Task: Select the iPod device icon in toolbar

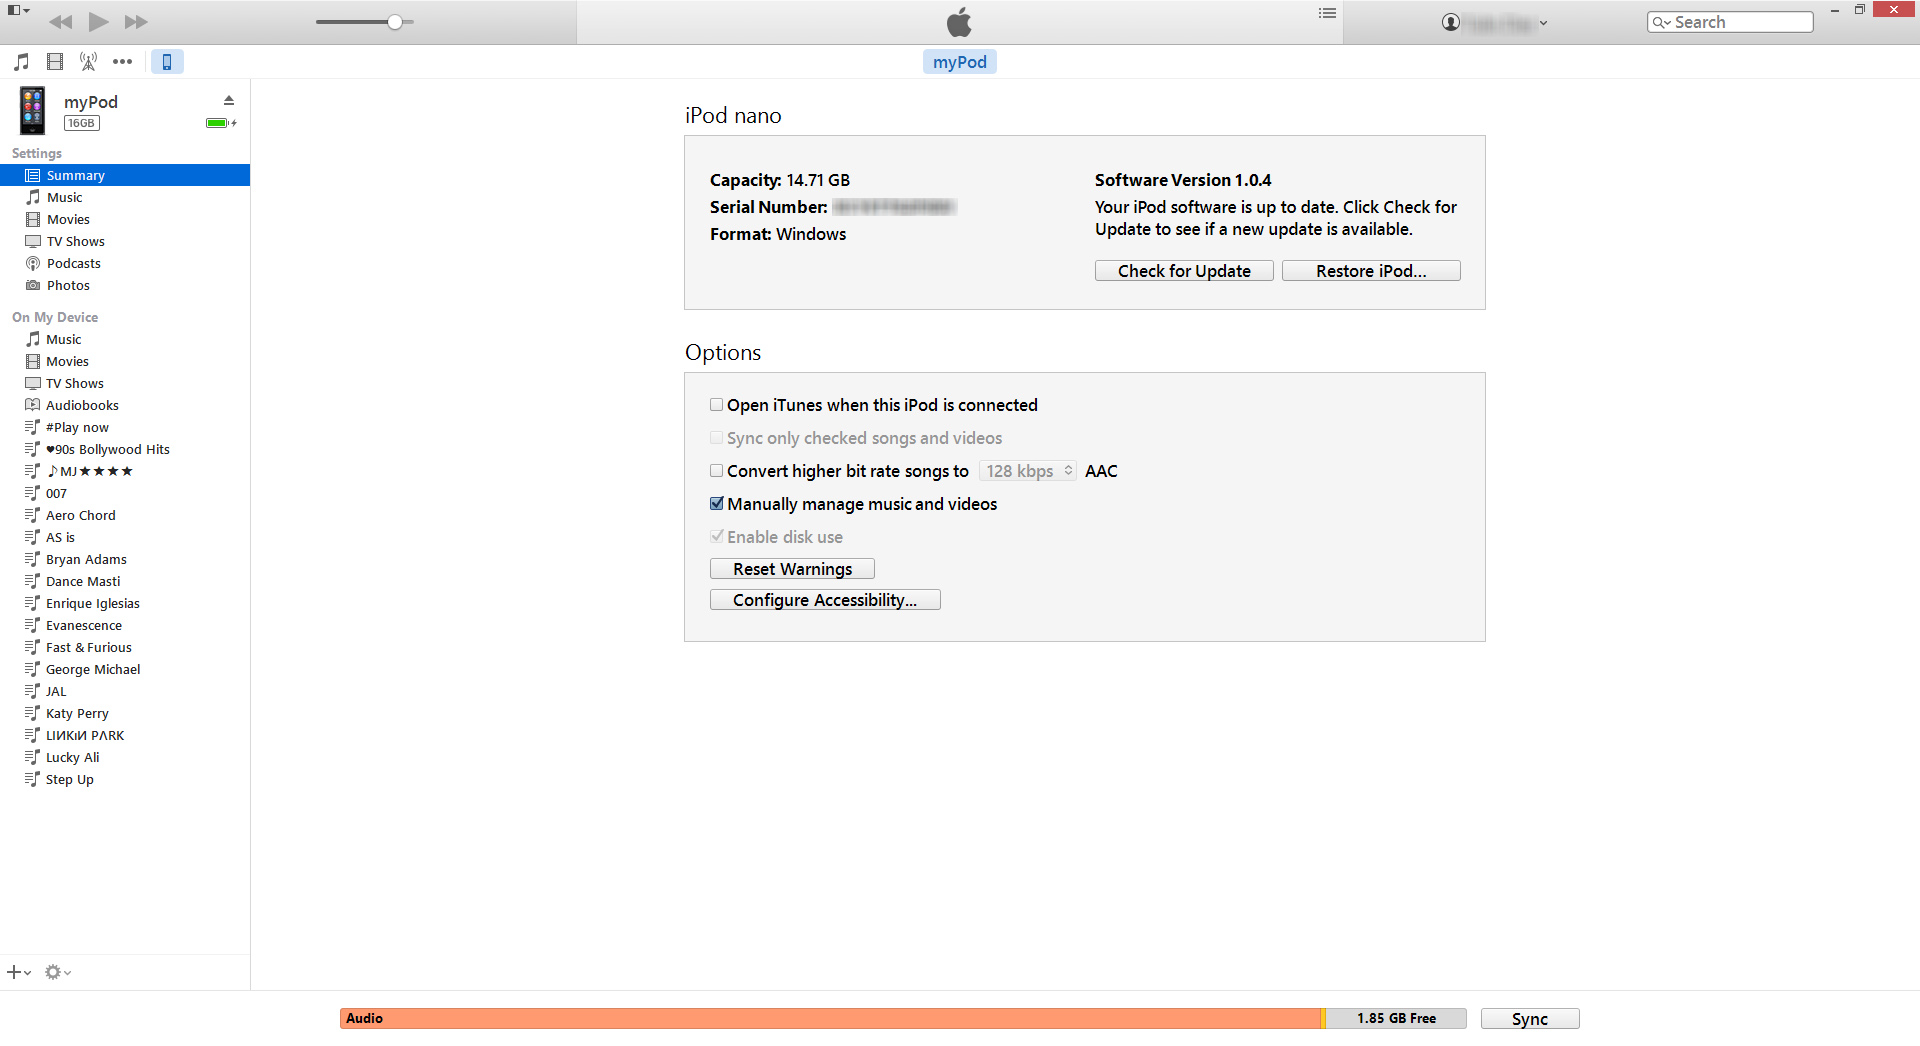Action: pyautogui.click(x=167, y=62)
